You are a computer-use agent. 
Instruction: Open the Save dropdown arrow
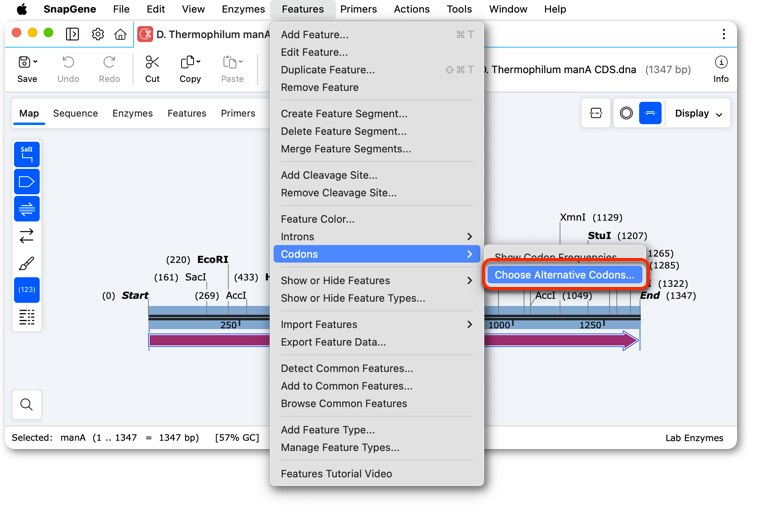coord(35,62)
